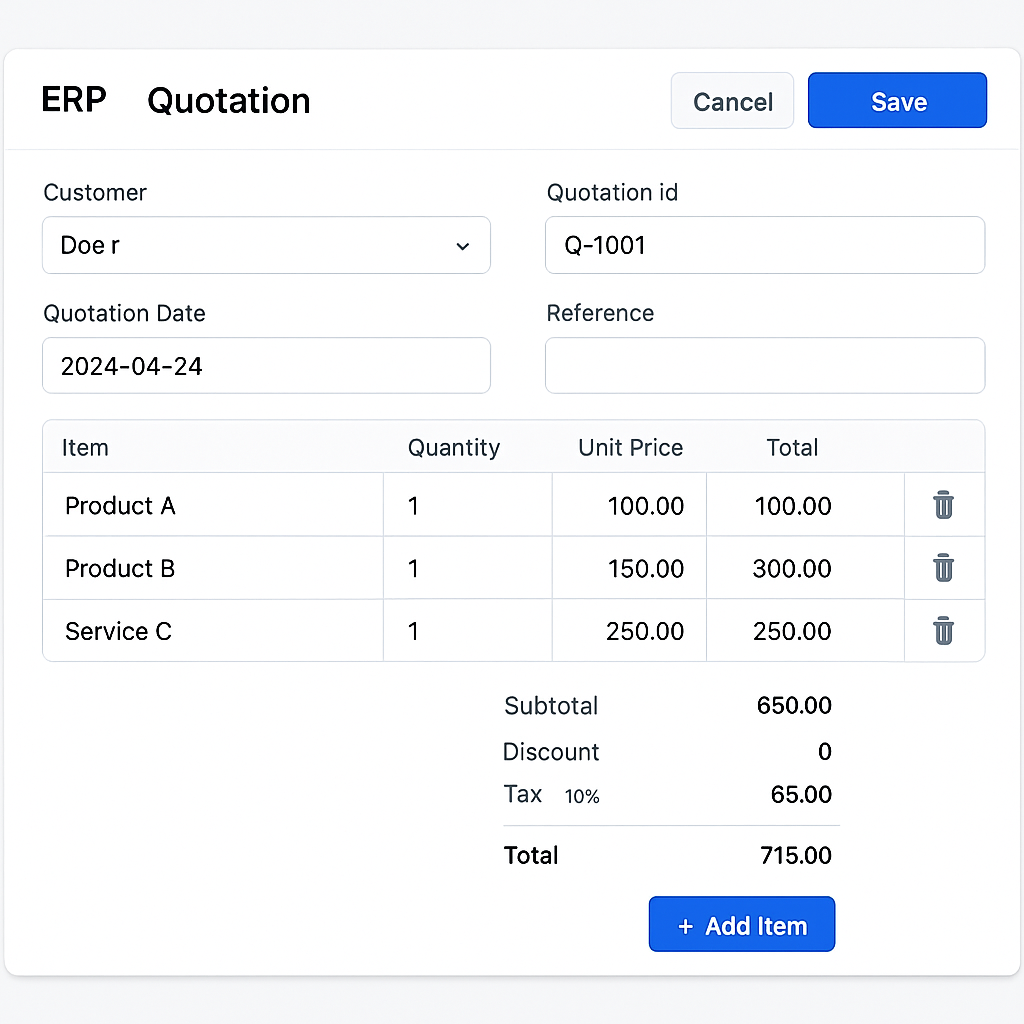Click Product B total 300.00
This screenshot has width=1024, height=1024.
tap(792, 569)
